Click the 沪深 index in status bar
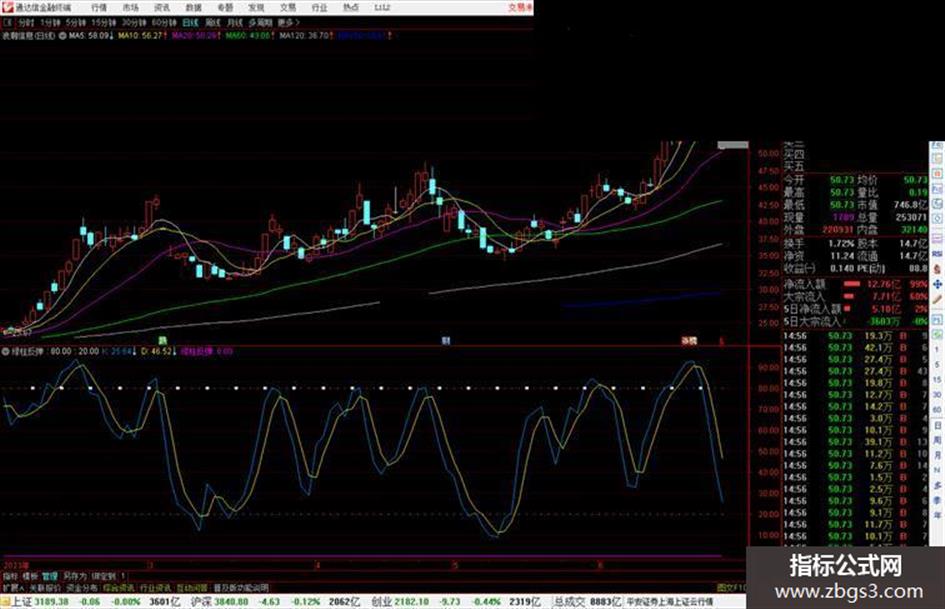The image size is (945, 609). pyautogui.click(x=201, y=602)
